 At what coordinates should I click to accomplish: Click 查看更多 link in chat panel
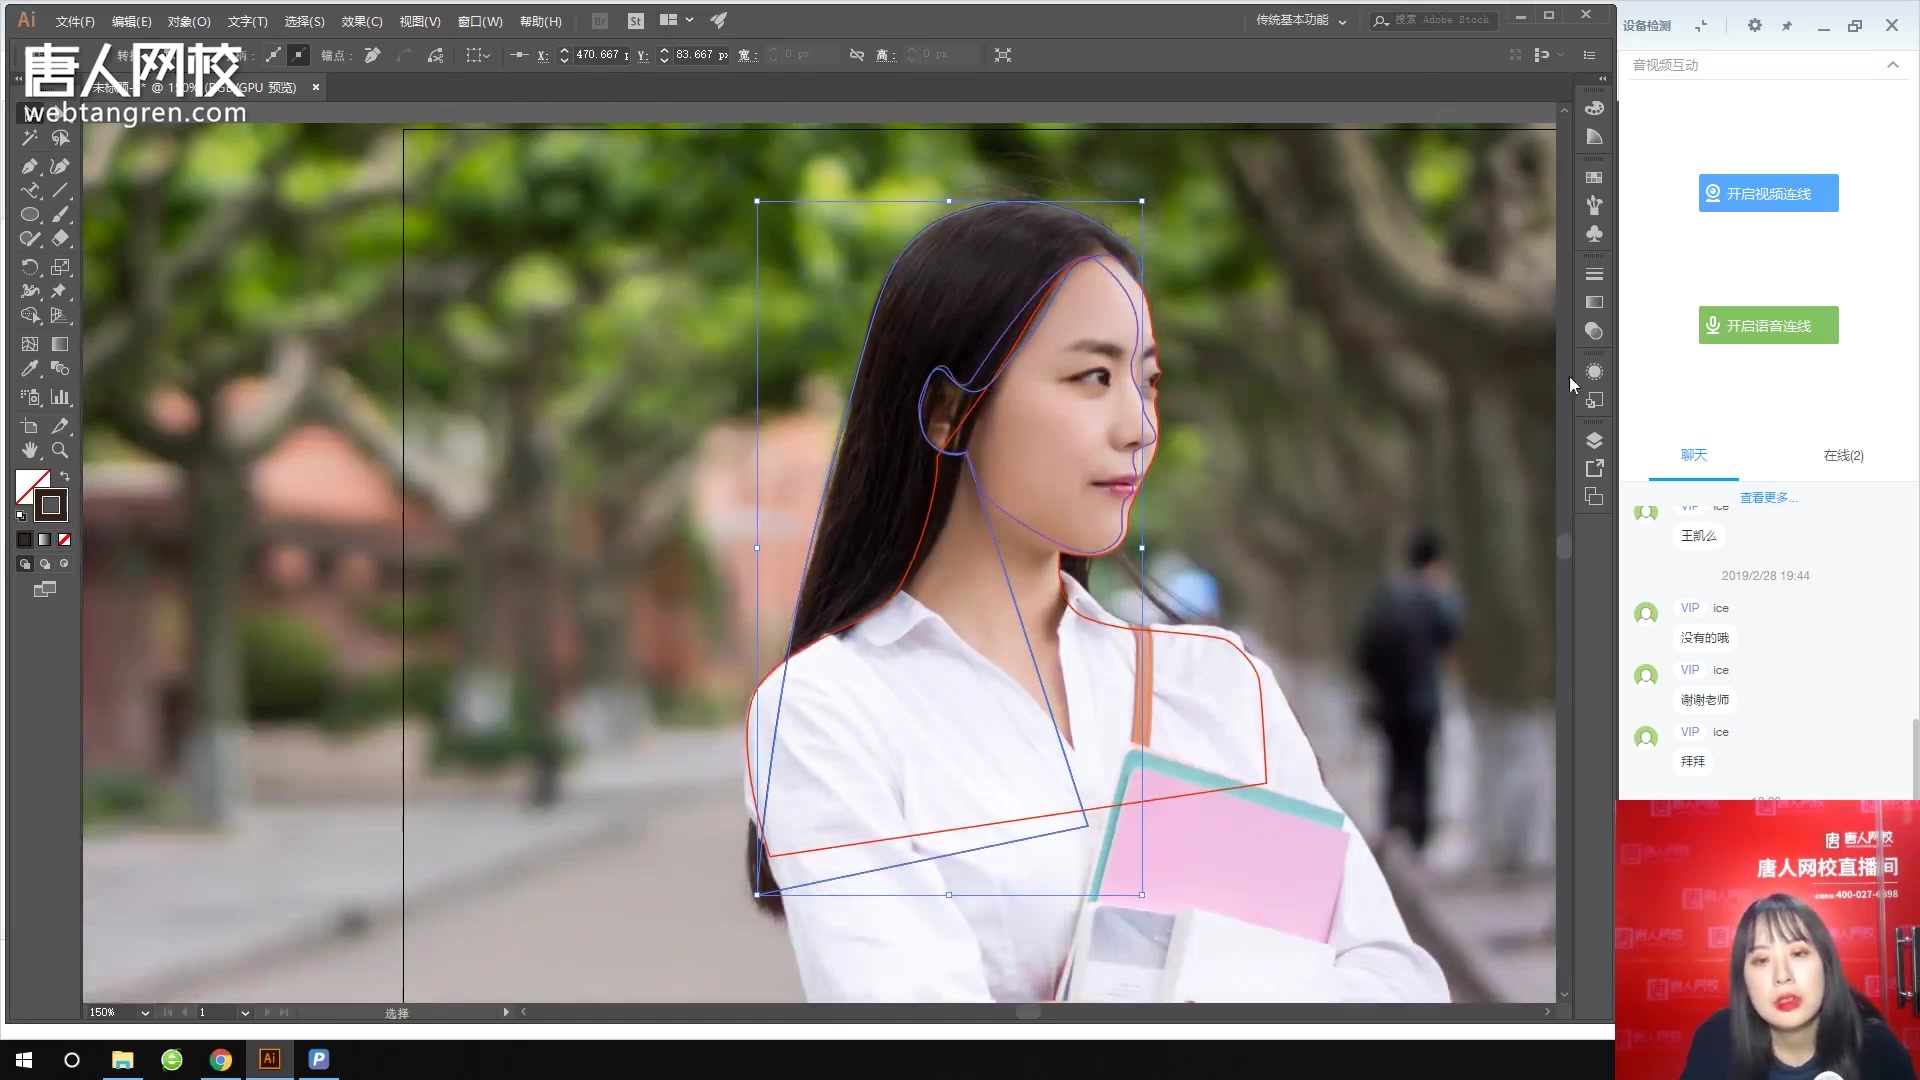pos(1767,497)
